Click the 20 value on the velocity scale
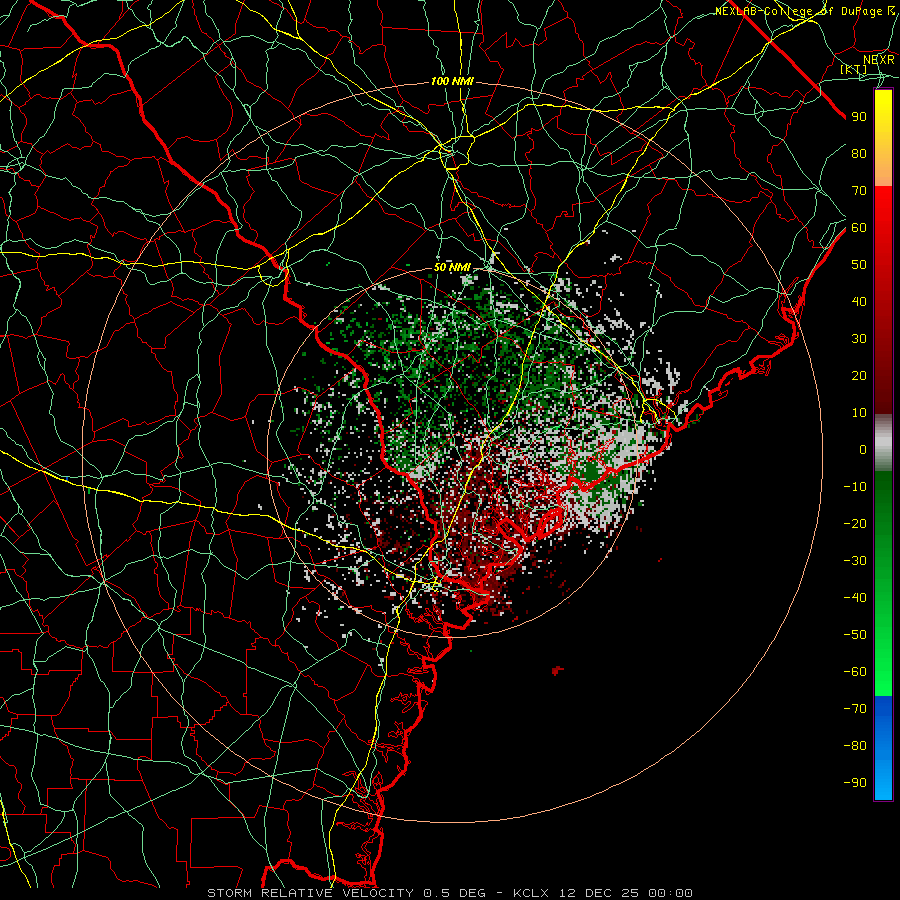Screen dimensions: 900x900 pyautogui.click(x=859, y=375)
